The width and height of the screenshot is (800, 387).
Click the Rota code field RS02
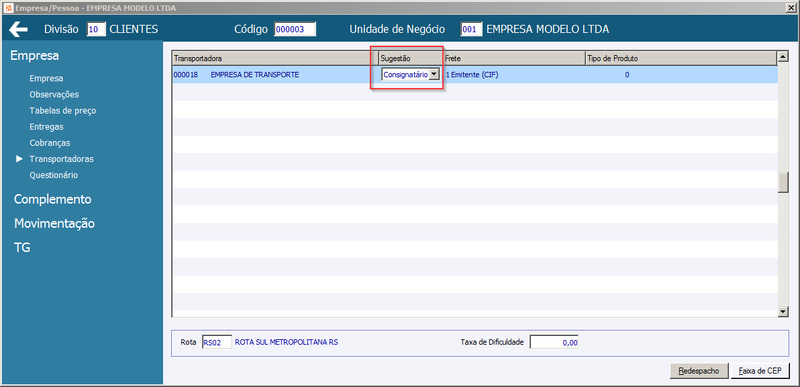click(217, 343)
